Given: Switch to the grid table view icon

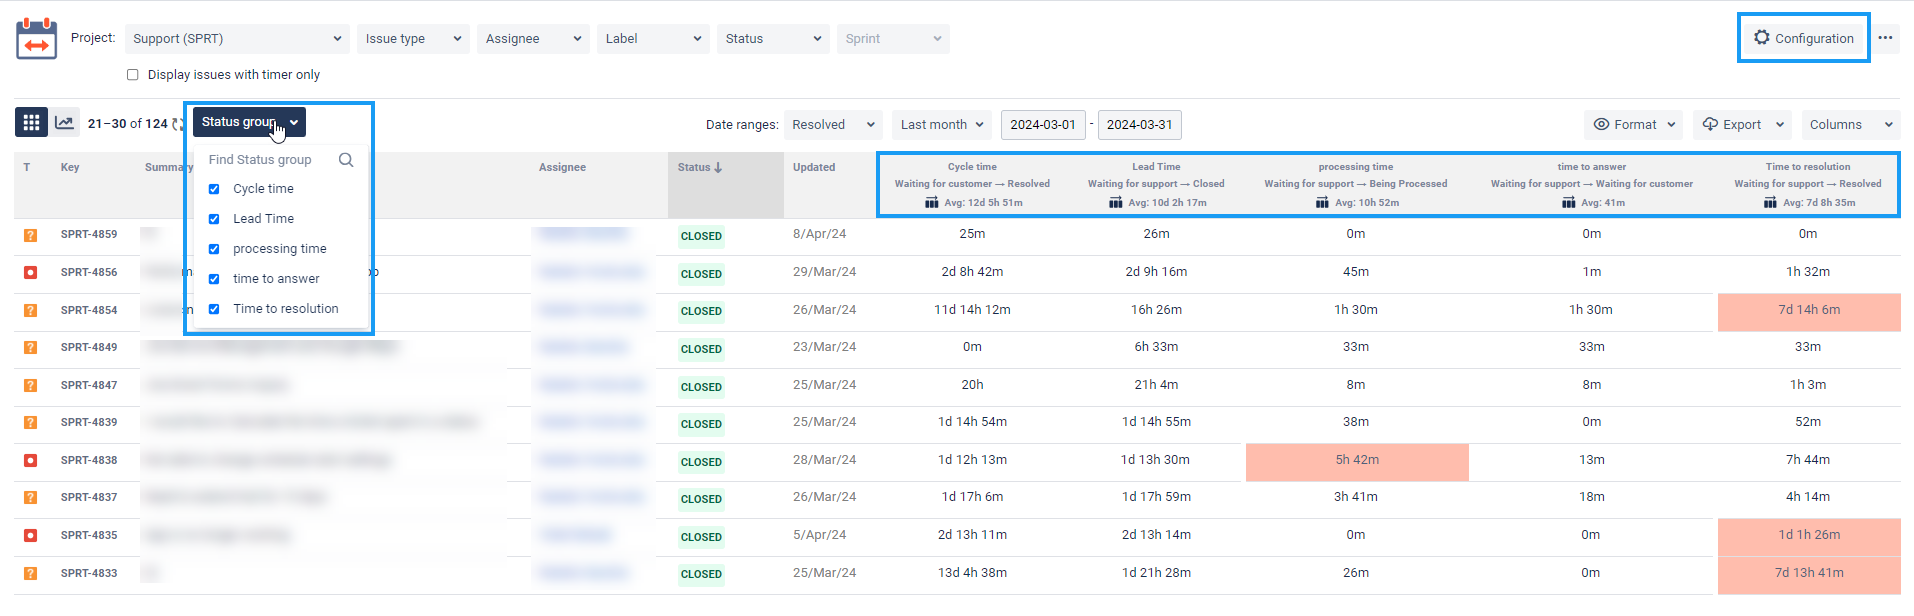Looking at the screenshot, I should [31, 122].
